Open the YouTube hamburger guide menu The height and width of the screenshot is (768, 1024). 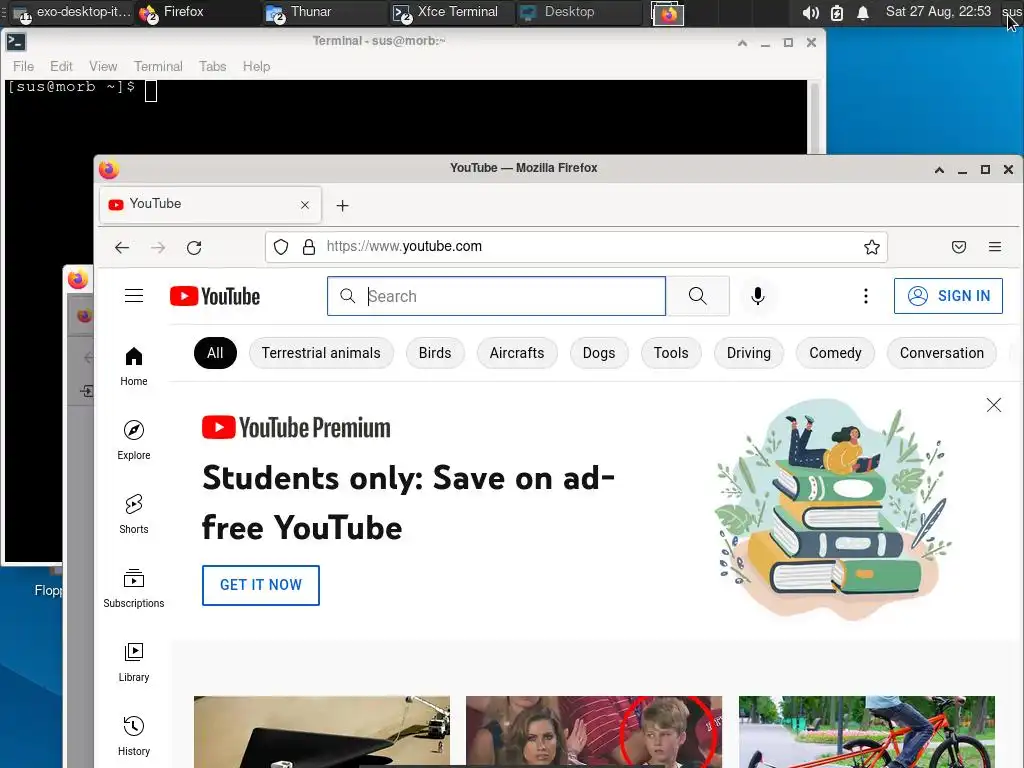coord(134,296)
